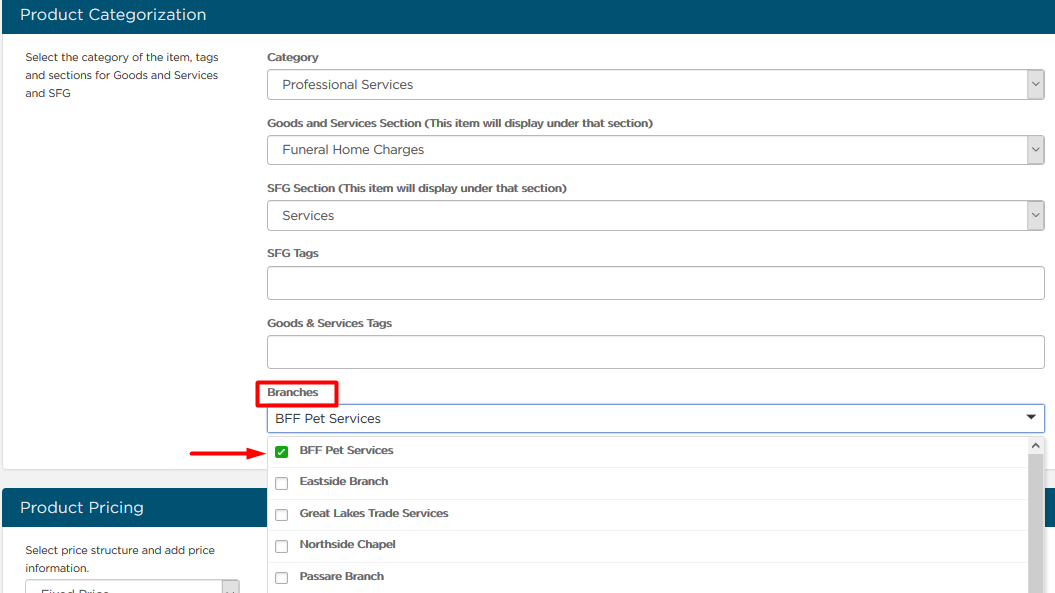Click the scroll up arrow in branches list
The height and width of the screenshot is (593, 1055).
pyautogui.click(x=1035, y=446)
